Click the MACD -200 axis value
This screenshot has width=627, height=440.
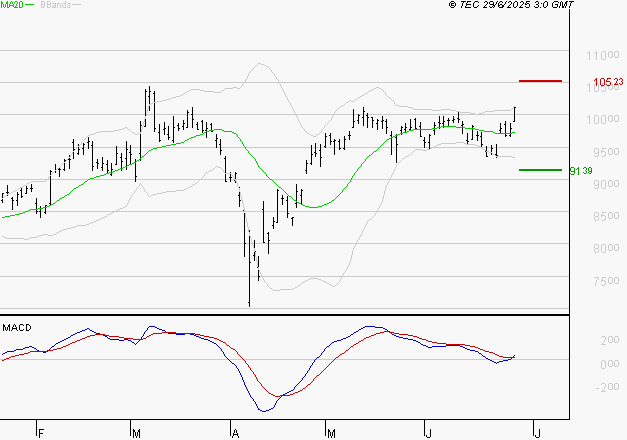click(607, 387)
